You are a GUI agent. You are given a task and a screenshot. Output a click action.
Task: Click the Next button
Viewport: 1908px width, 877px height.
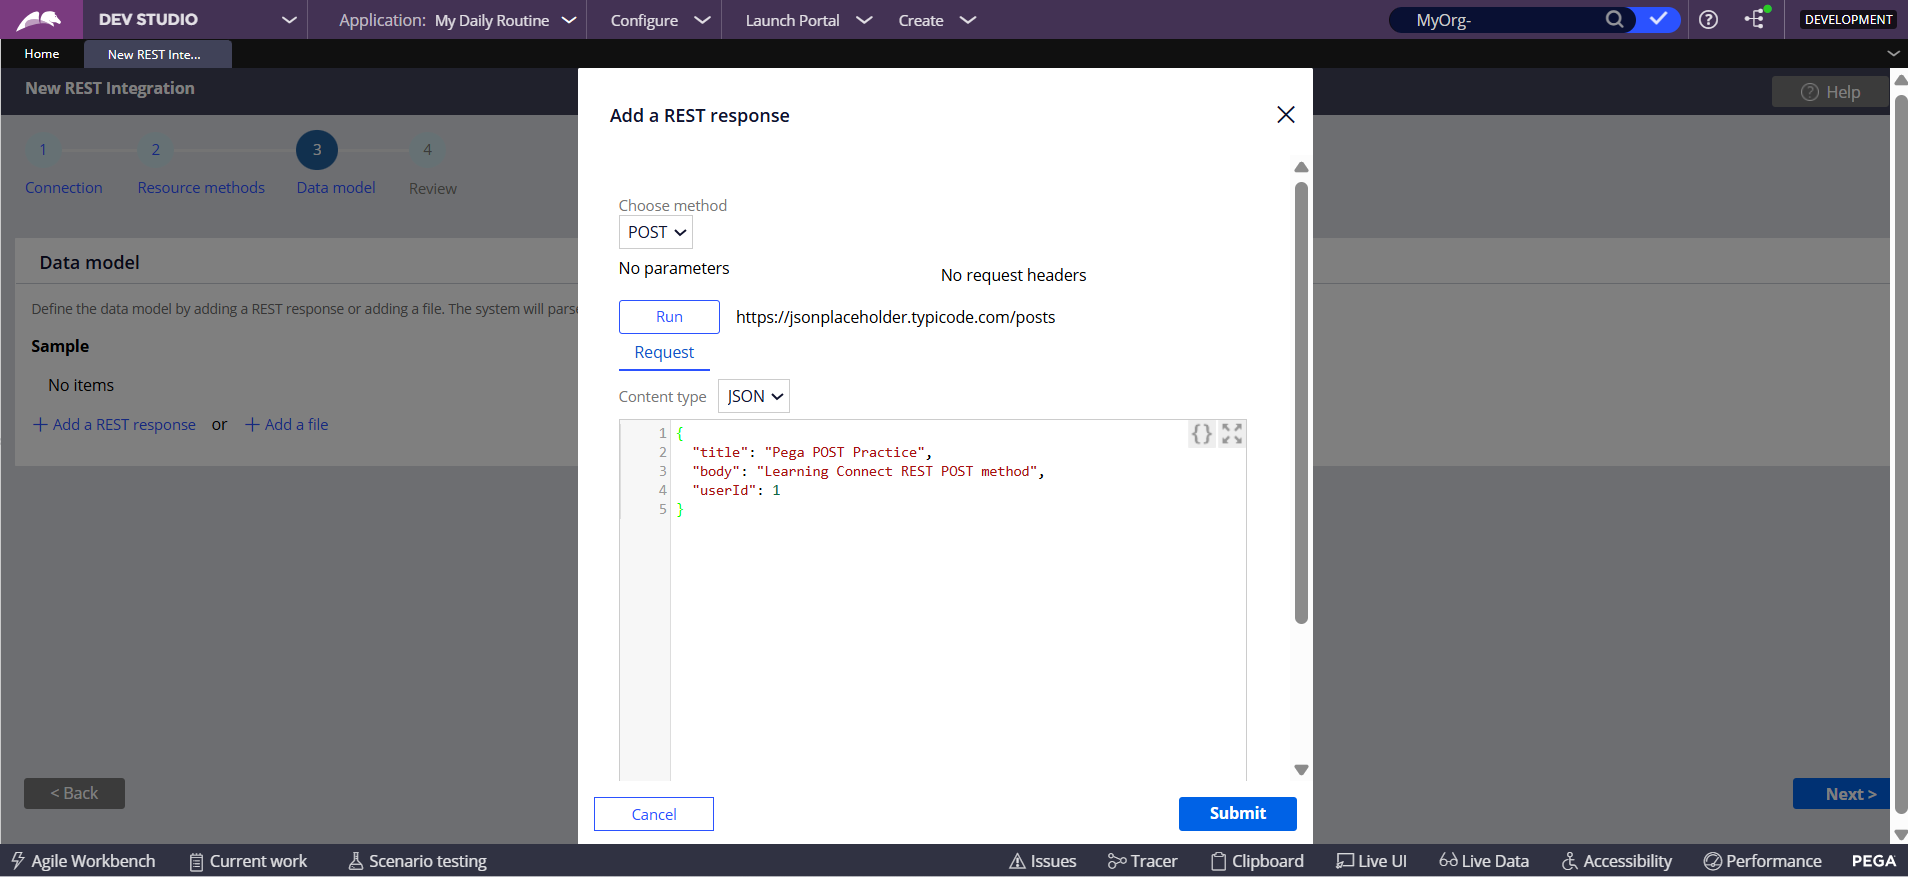point(1841,793)
